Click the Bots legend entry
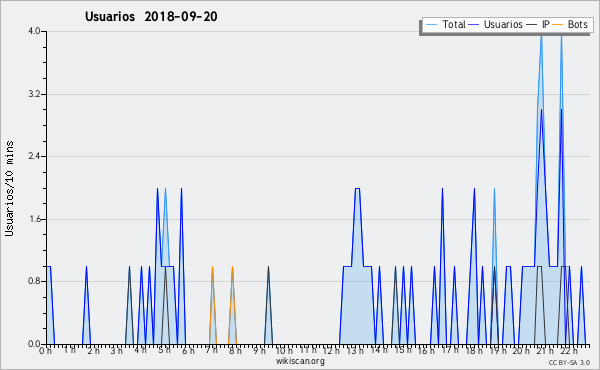600x370 pixels. [570, 24]
